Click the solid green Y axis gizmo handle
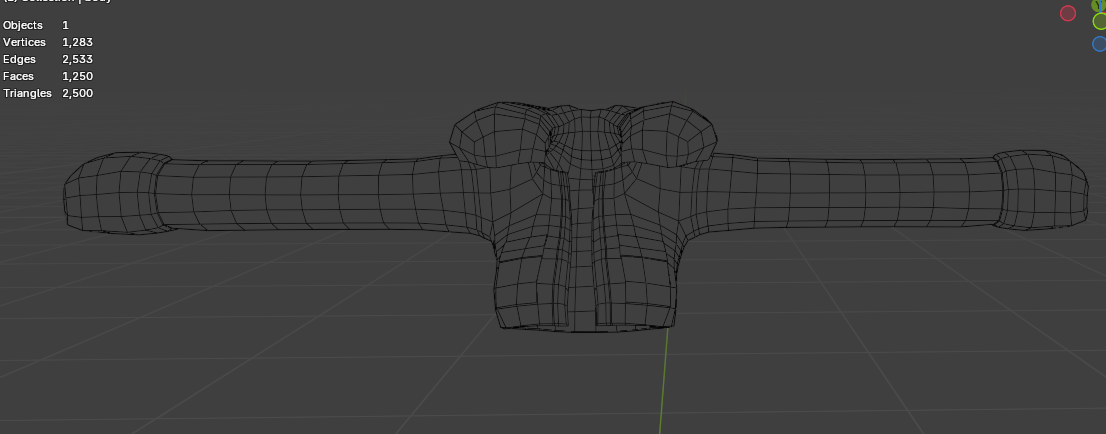The width and height of the screenshot is (1106, 434). pos(1099,5)
